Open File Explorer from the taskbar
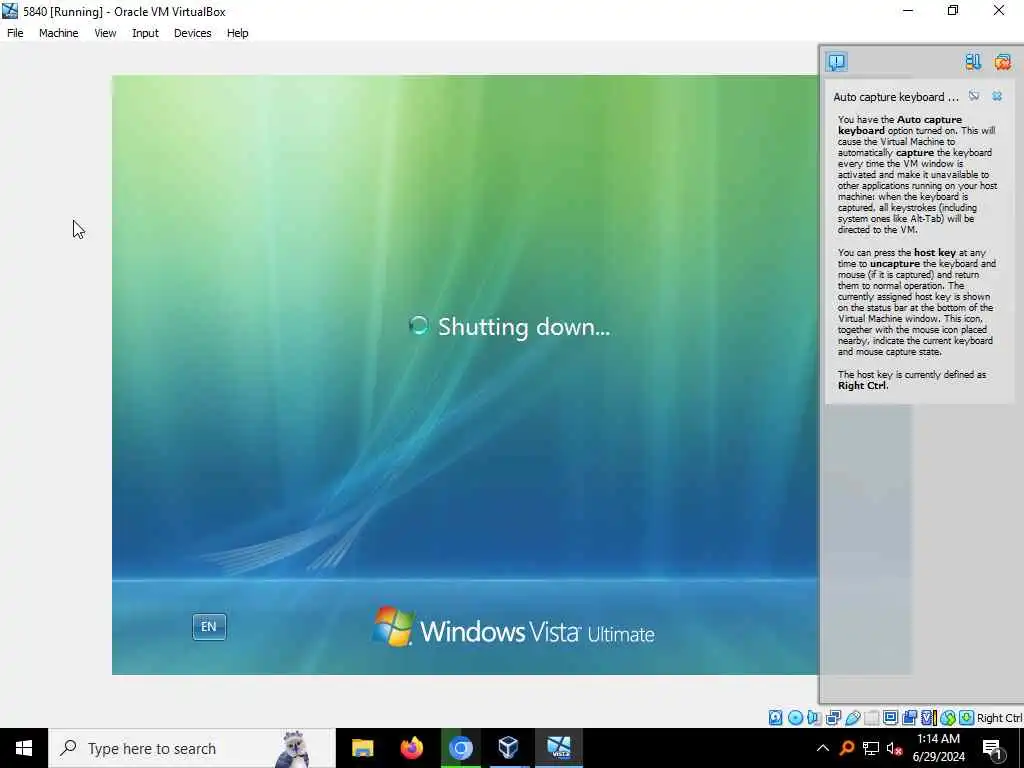This screenshot has height=768, width=1024. point(362,748)
